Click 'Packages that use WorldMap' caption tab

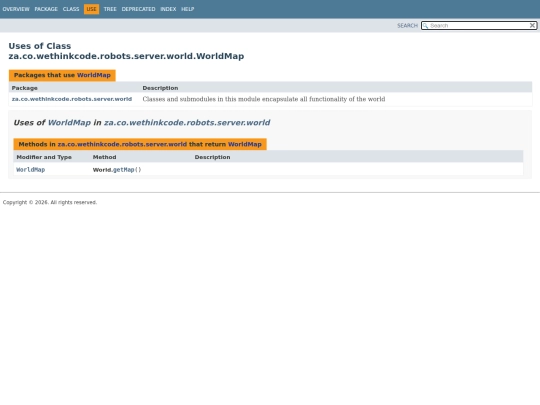[x=62, y=75]
